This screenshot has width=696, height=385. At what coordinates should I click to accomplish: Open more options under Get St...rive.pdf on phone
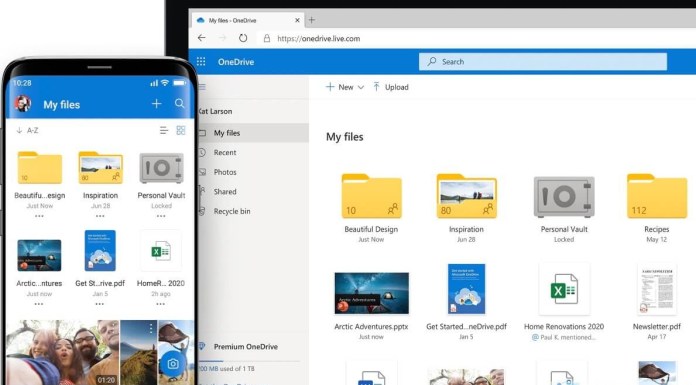click(x=99, y=304)
